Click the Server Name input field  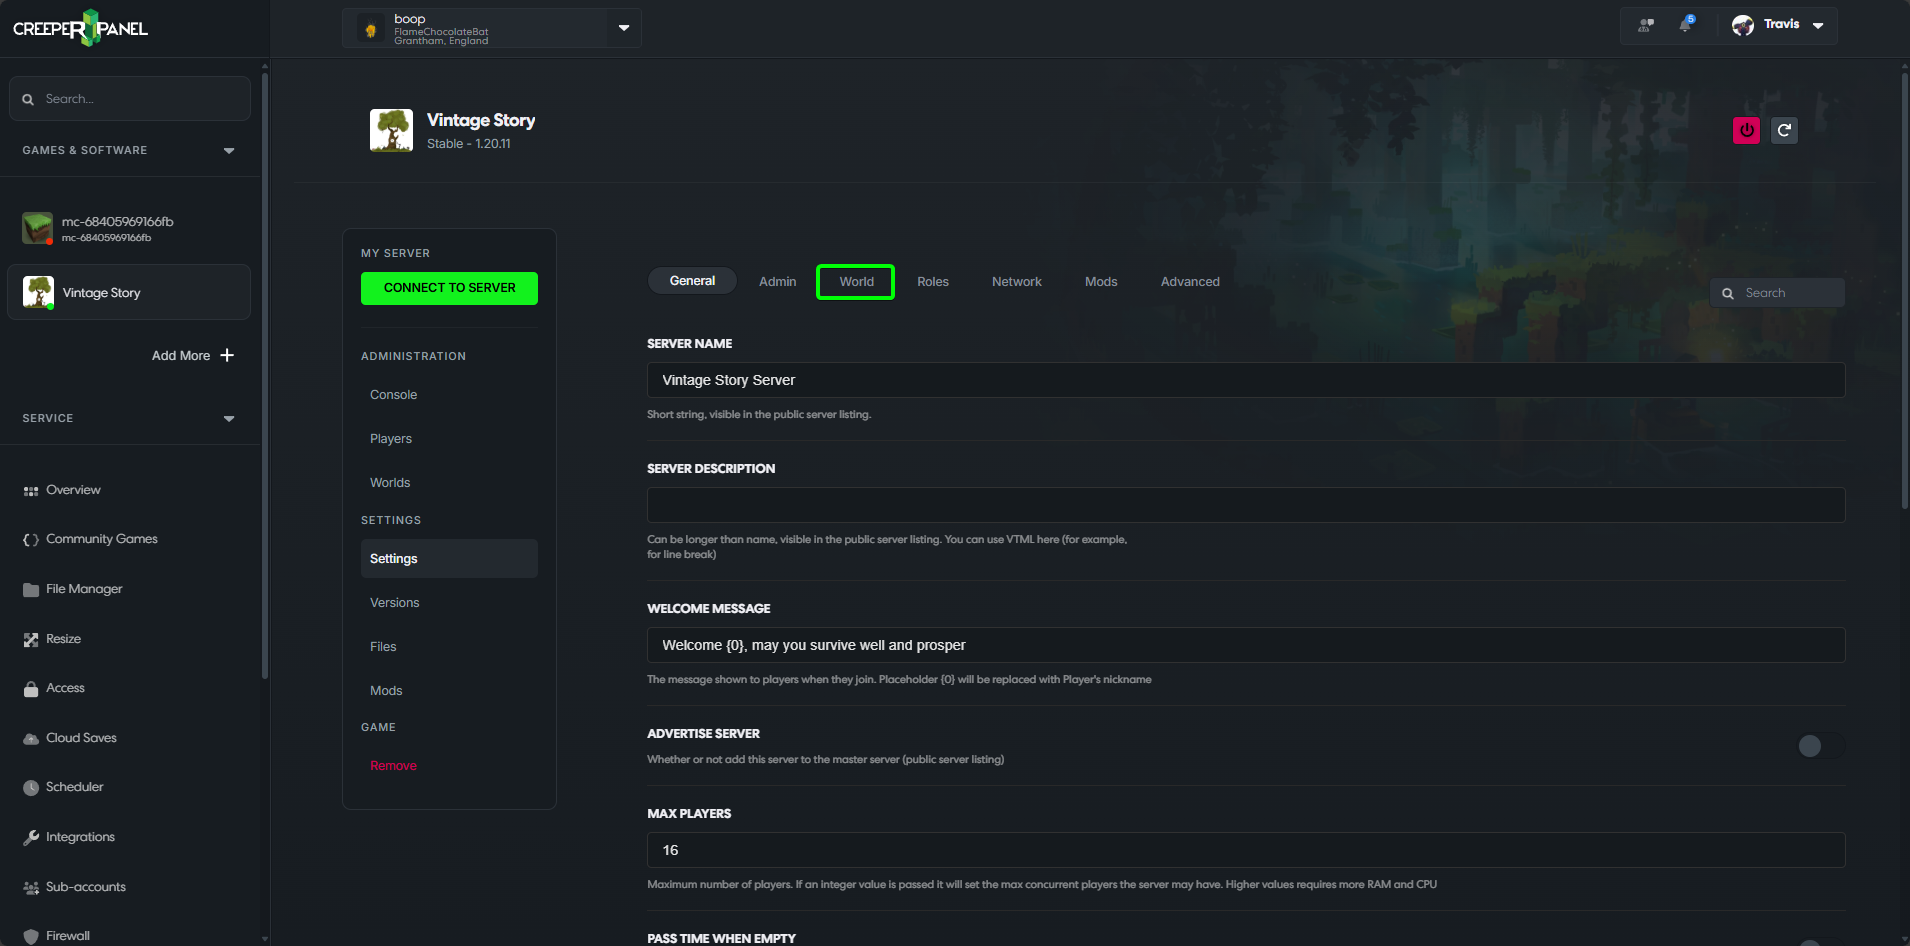pyautogui.click(x=1246, y=380)
